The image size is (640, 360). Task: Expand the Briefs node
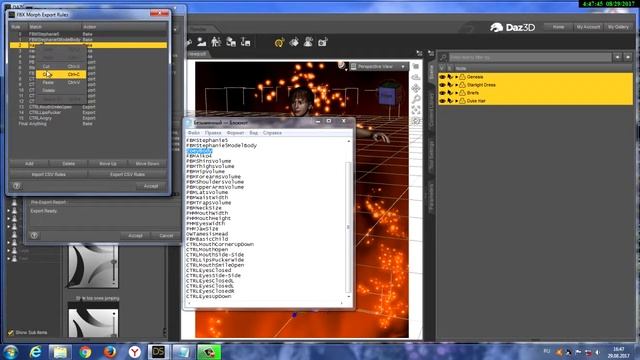tap(456, 93)
